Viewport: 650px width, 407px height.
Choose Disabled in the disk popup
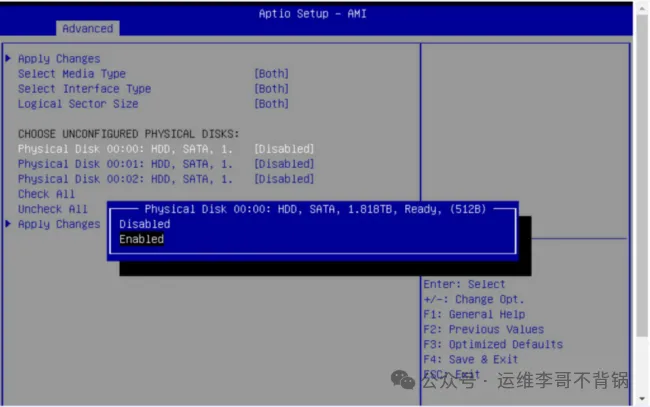coord(145,225)
